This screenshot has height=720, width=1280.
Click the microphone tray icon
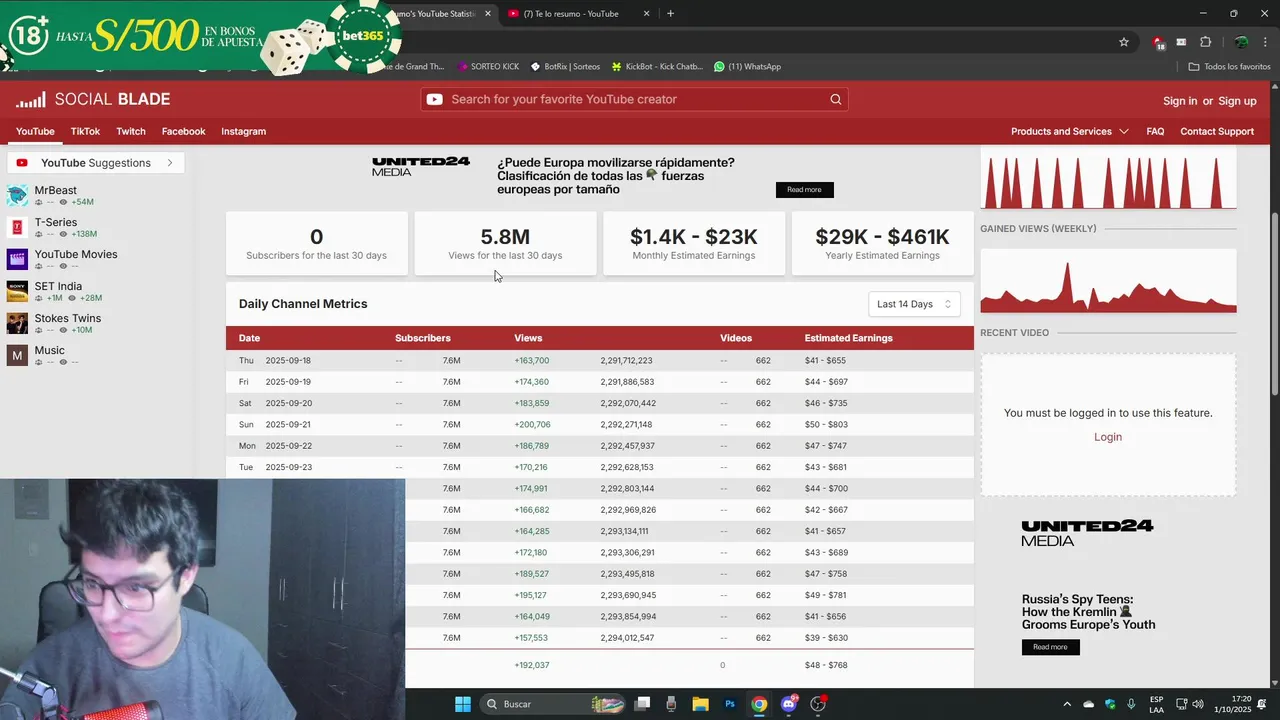coord(1131,704)
